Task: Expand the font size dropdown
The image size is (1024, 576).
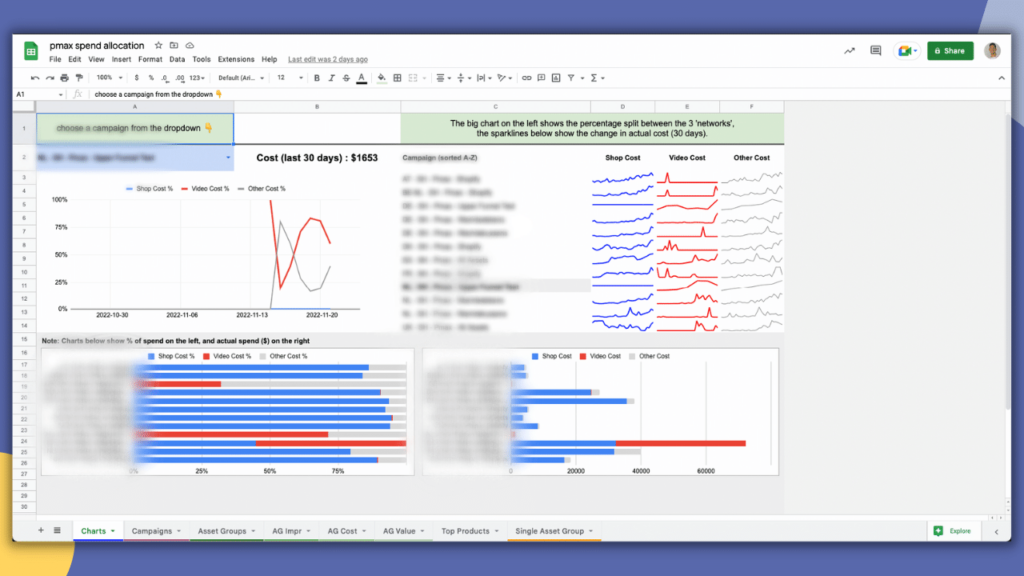Action: coord(289,78)
